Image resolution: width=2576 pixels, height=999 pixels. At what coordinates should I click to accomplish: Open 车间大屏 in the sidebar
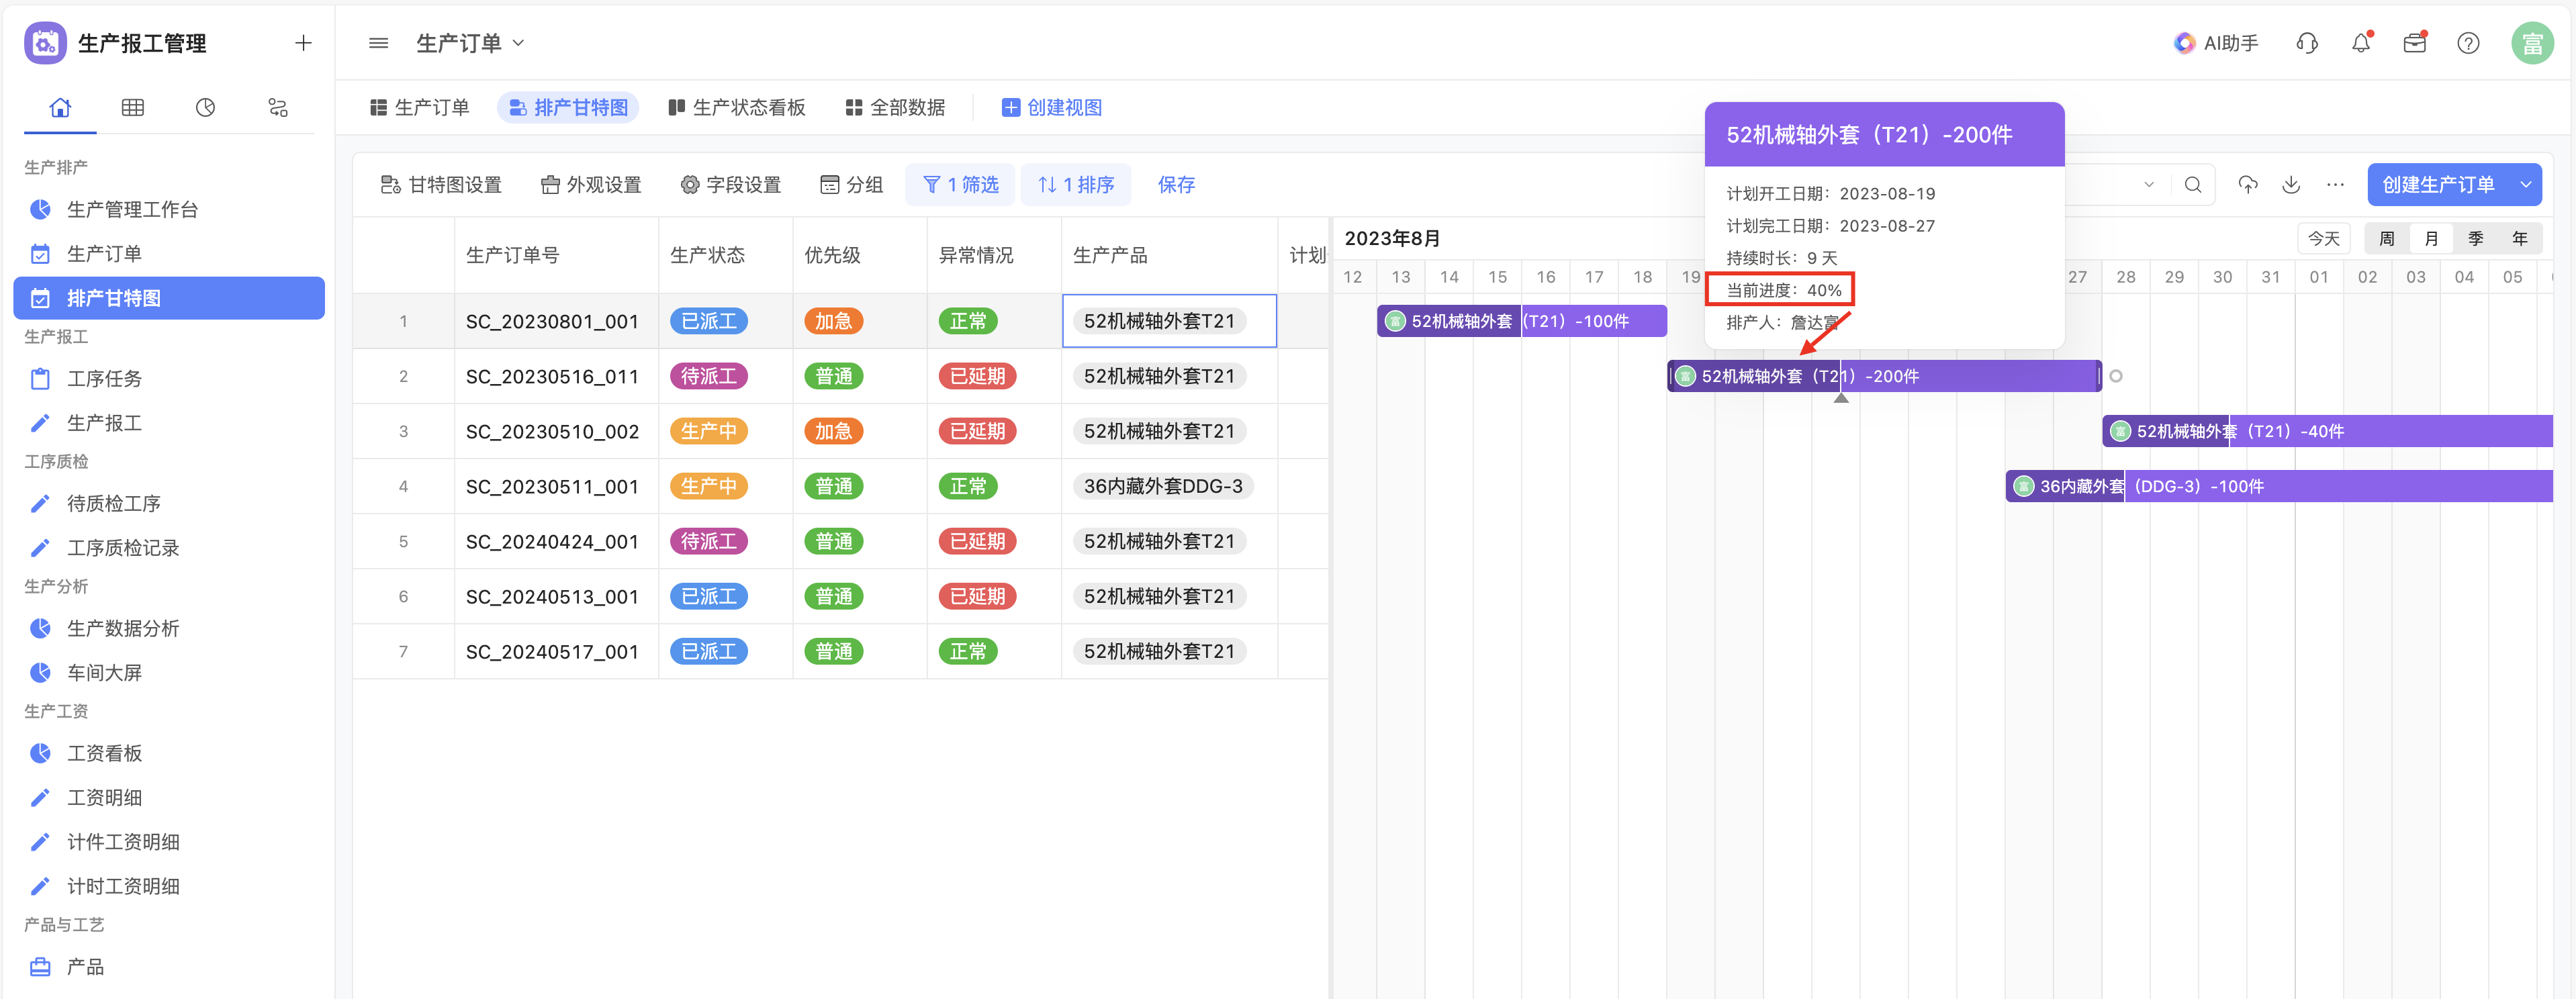pyautogui.click(x=169, y=673)
